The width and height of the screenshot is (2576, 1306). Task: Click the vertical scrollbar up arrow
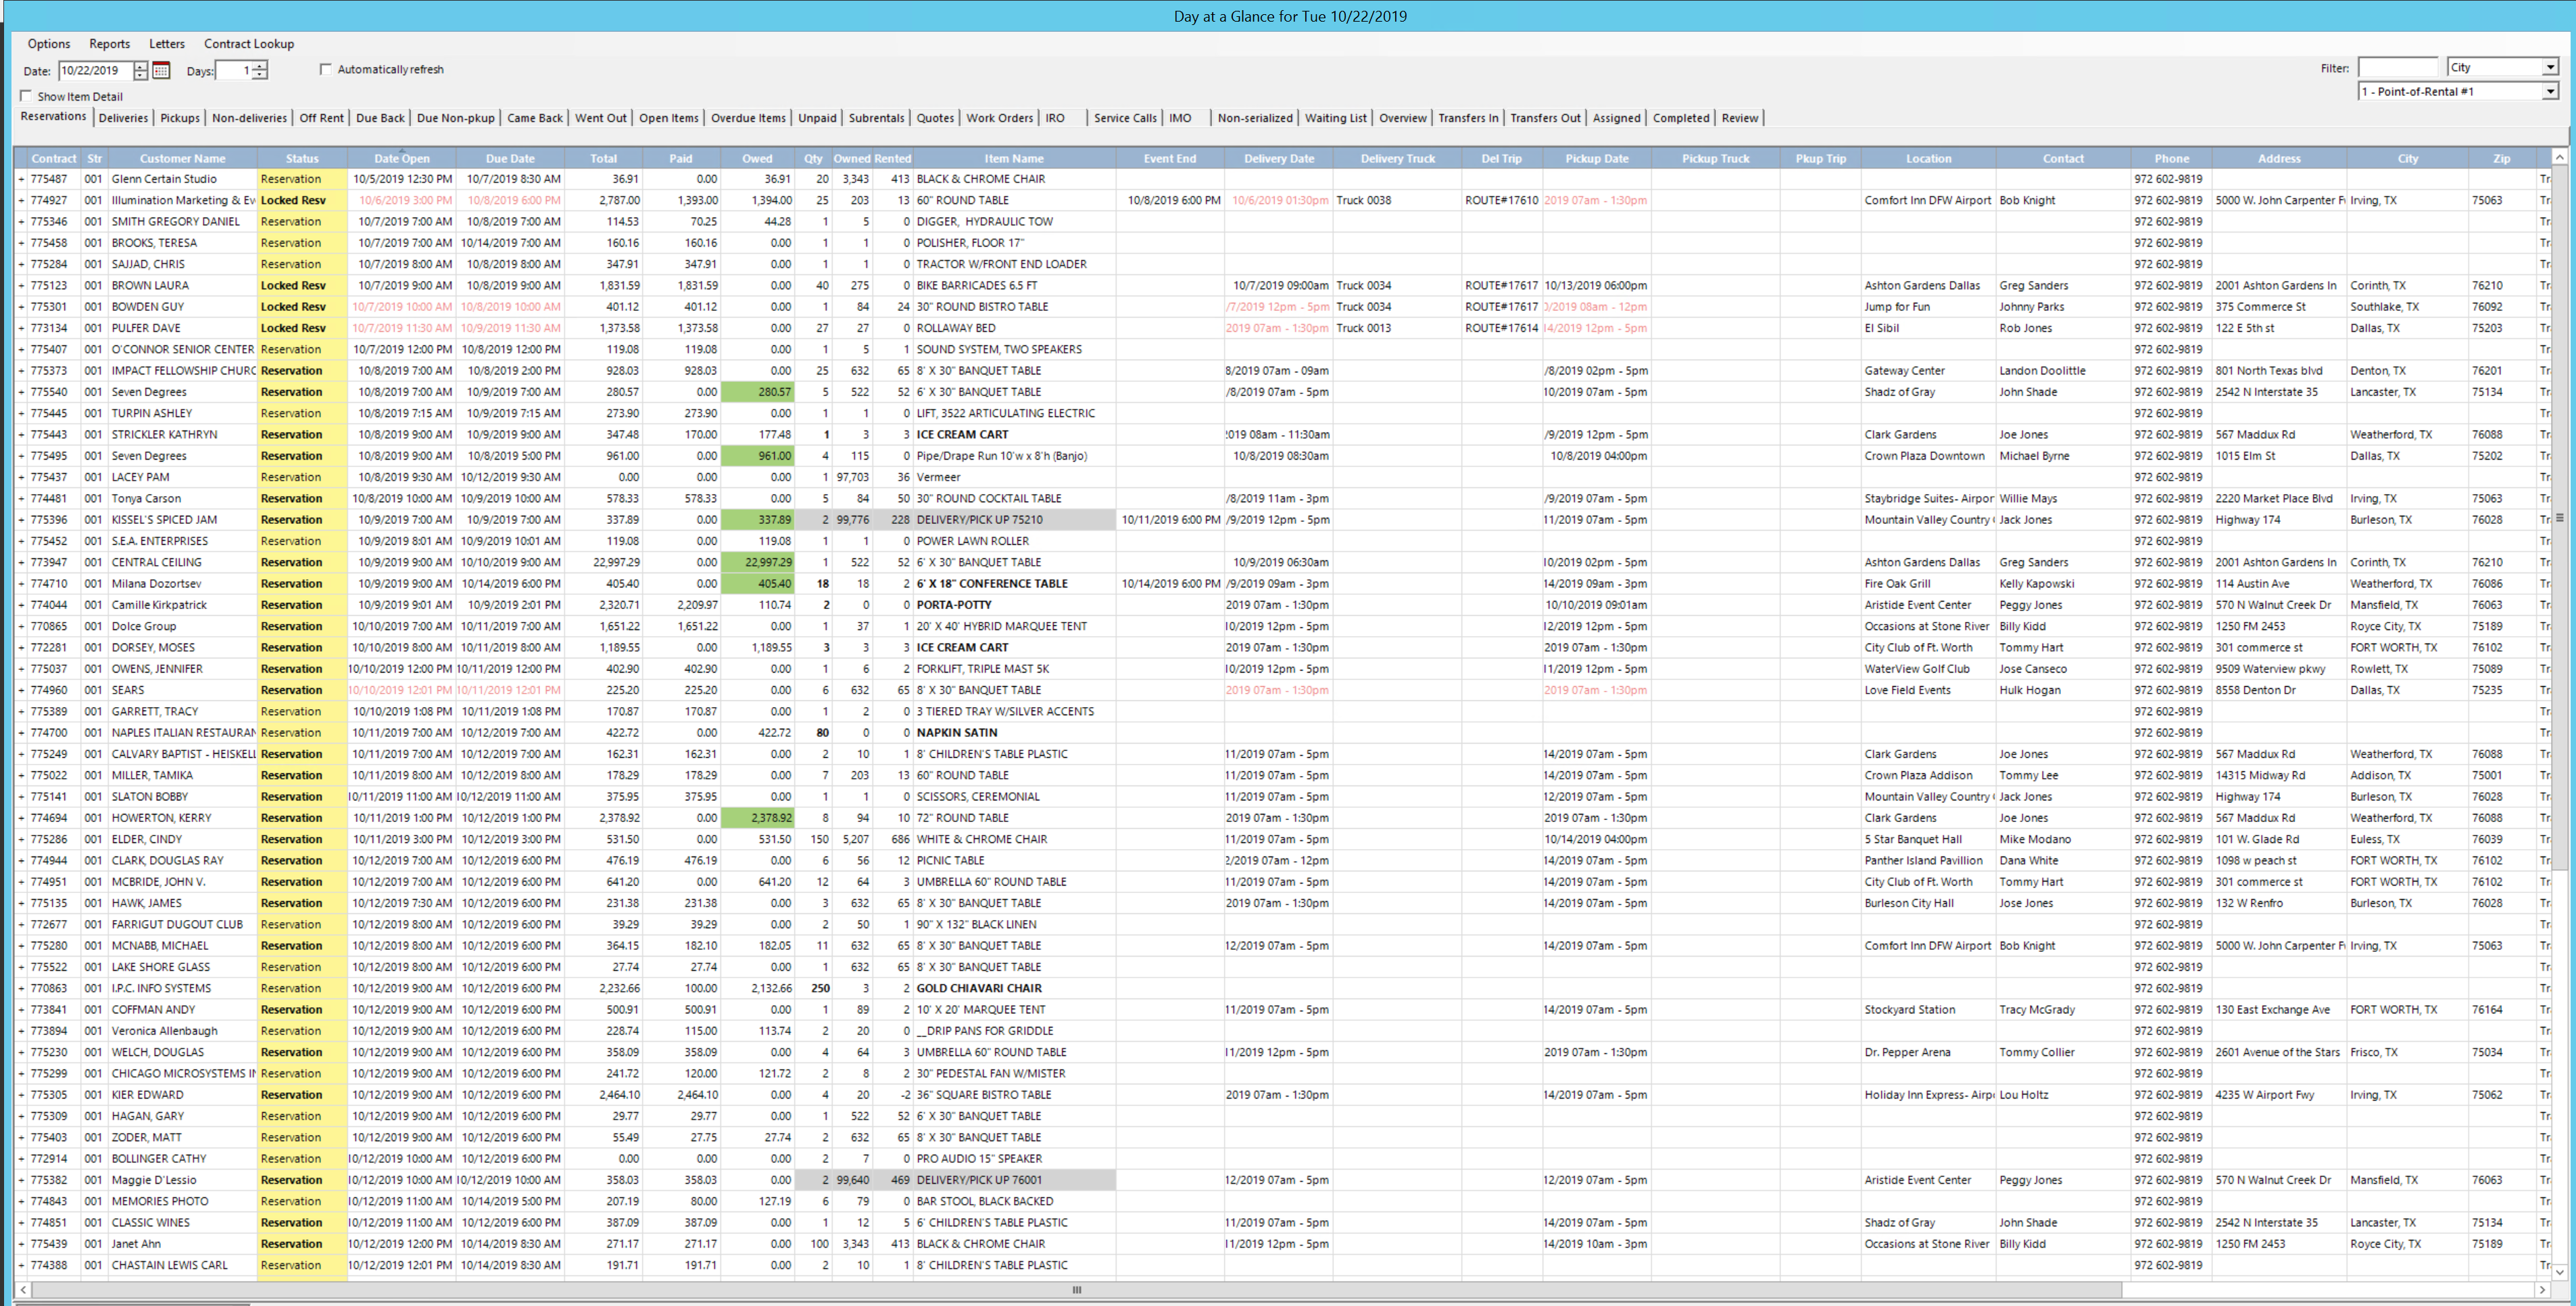(2559, 158)
